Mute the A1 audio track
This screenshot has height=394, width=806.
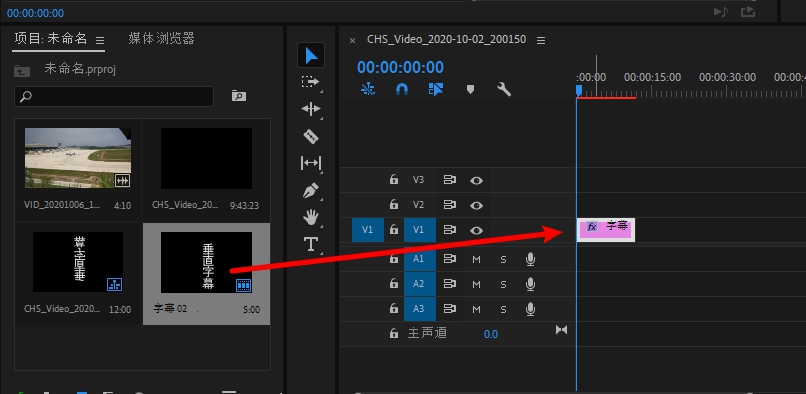coord(476,259)
